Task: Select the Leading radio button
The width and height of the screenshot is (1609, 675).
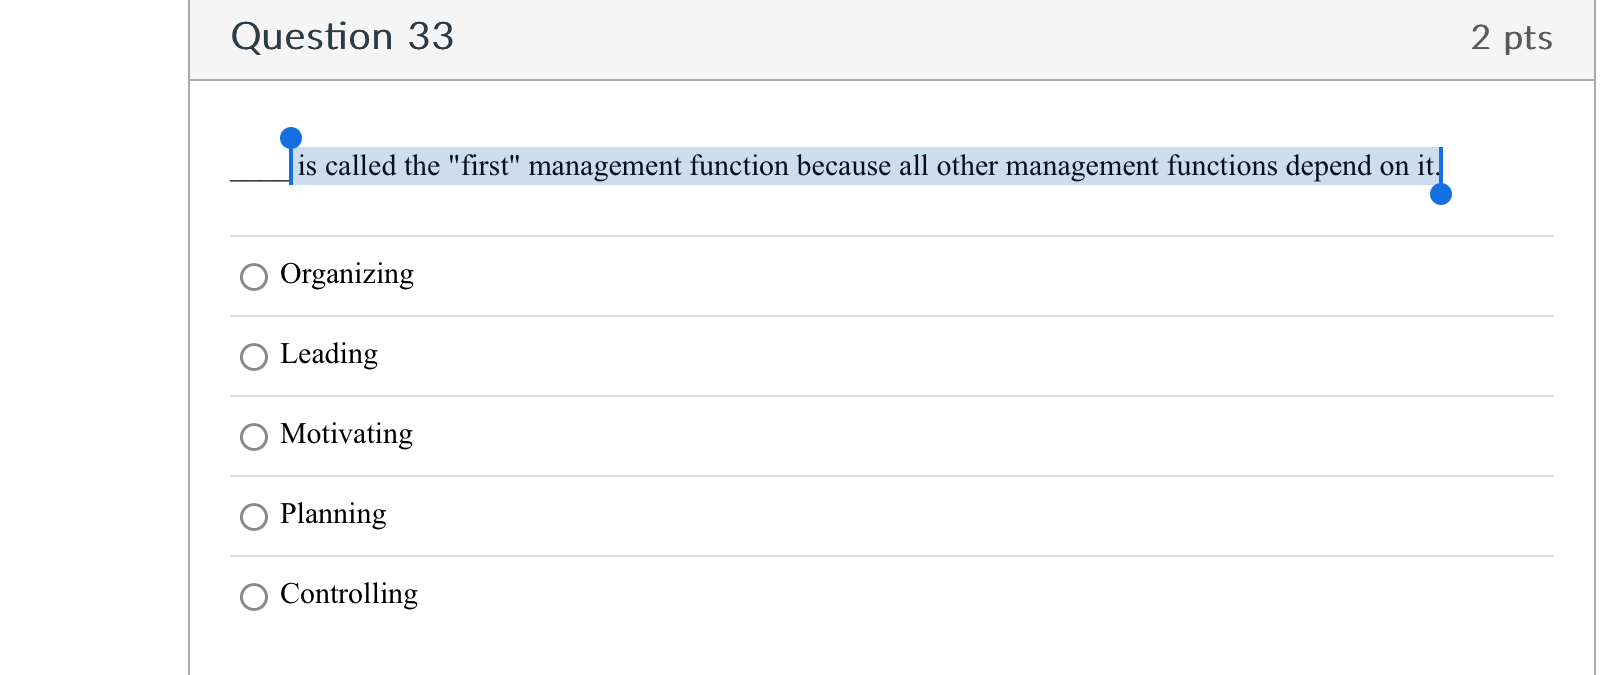Action: point(254,357)
